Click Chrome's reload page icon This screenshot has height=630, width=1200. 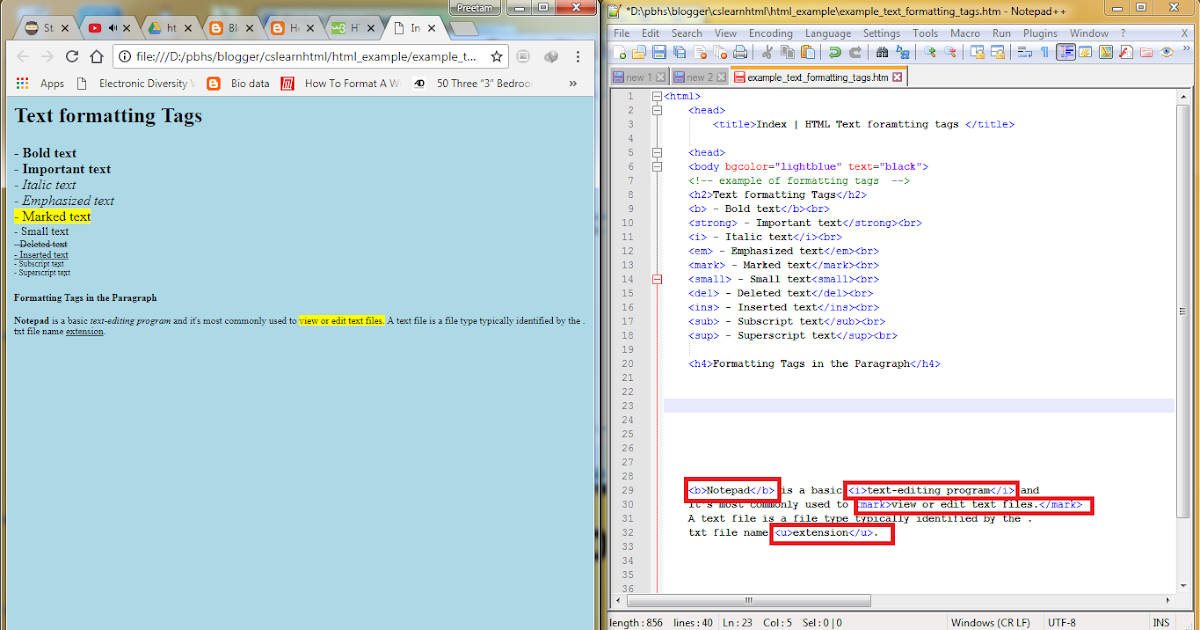click(x=72, y=56)
